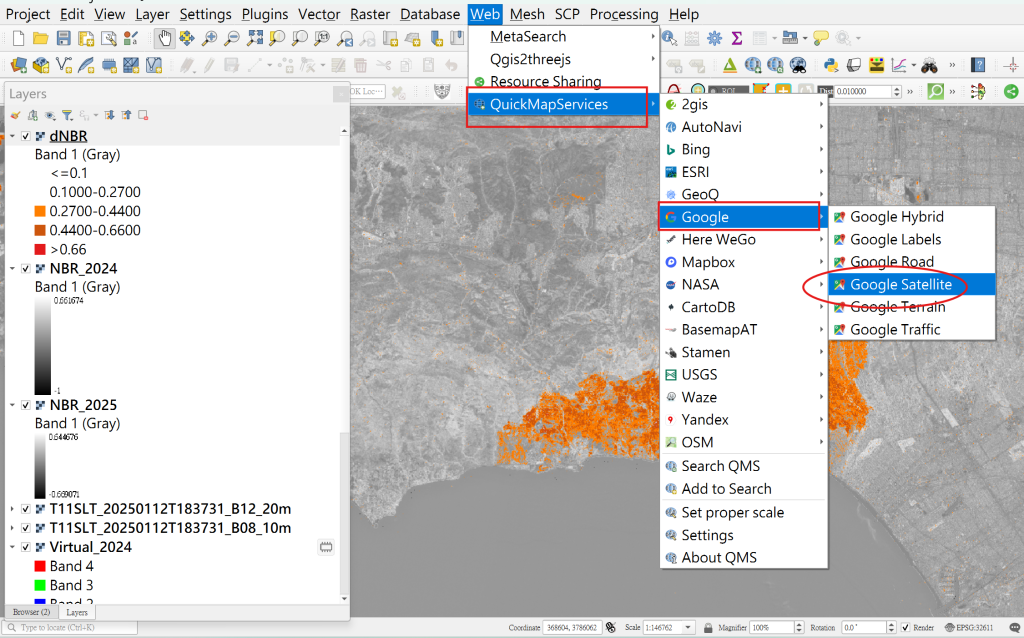Click the Zoom Last icon
Image resolution: width=1024 pixels, height=638 pixels.
coord(344,39)
